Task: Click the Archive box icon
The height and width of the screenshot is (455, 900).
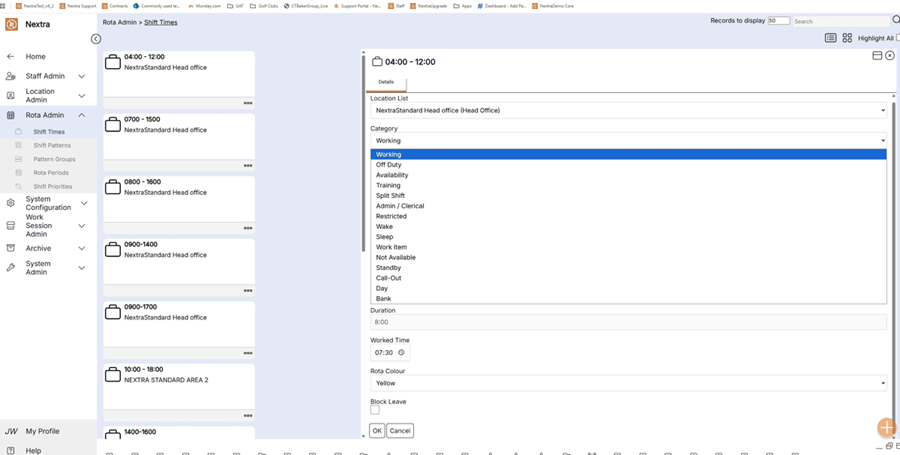Action: [10, 248]
